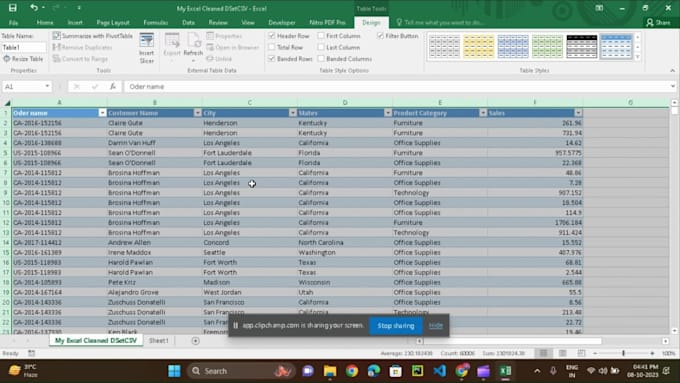Click Summarize with PivotTable

tap(93, 36)
